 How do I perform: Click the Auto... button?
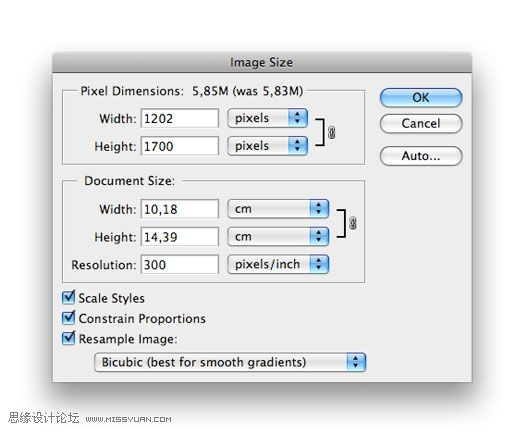(x=421, y=156)
